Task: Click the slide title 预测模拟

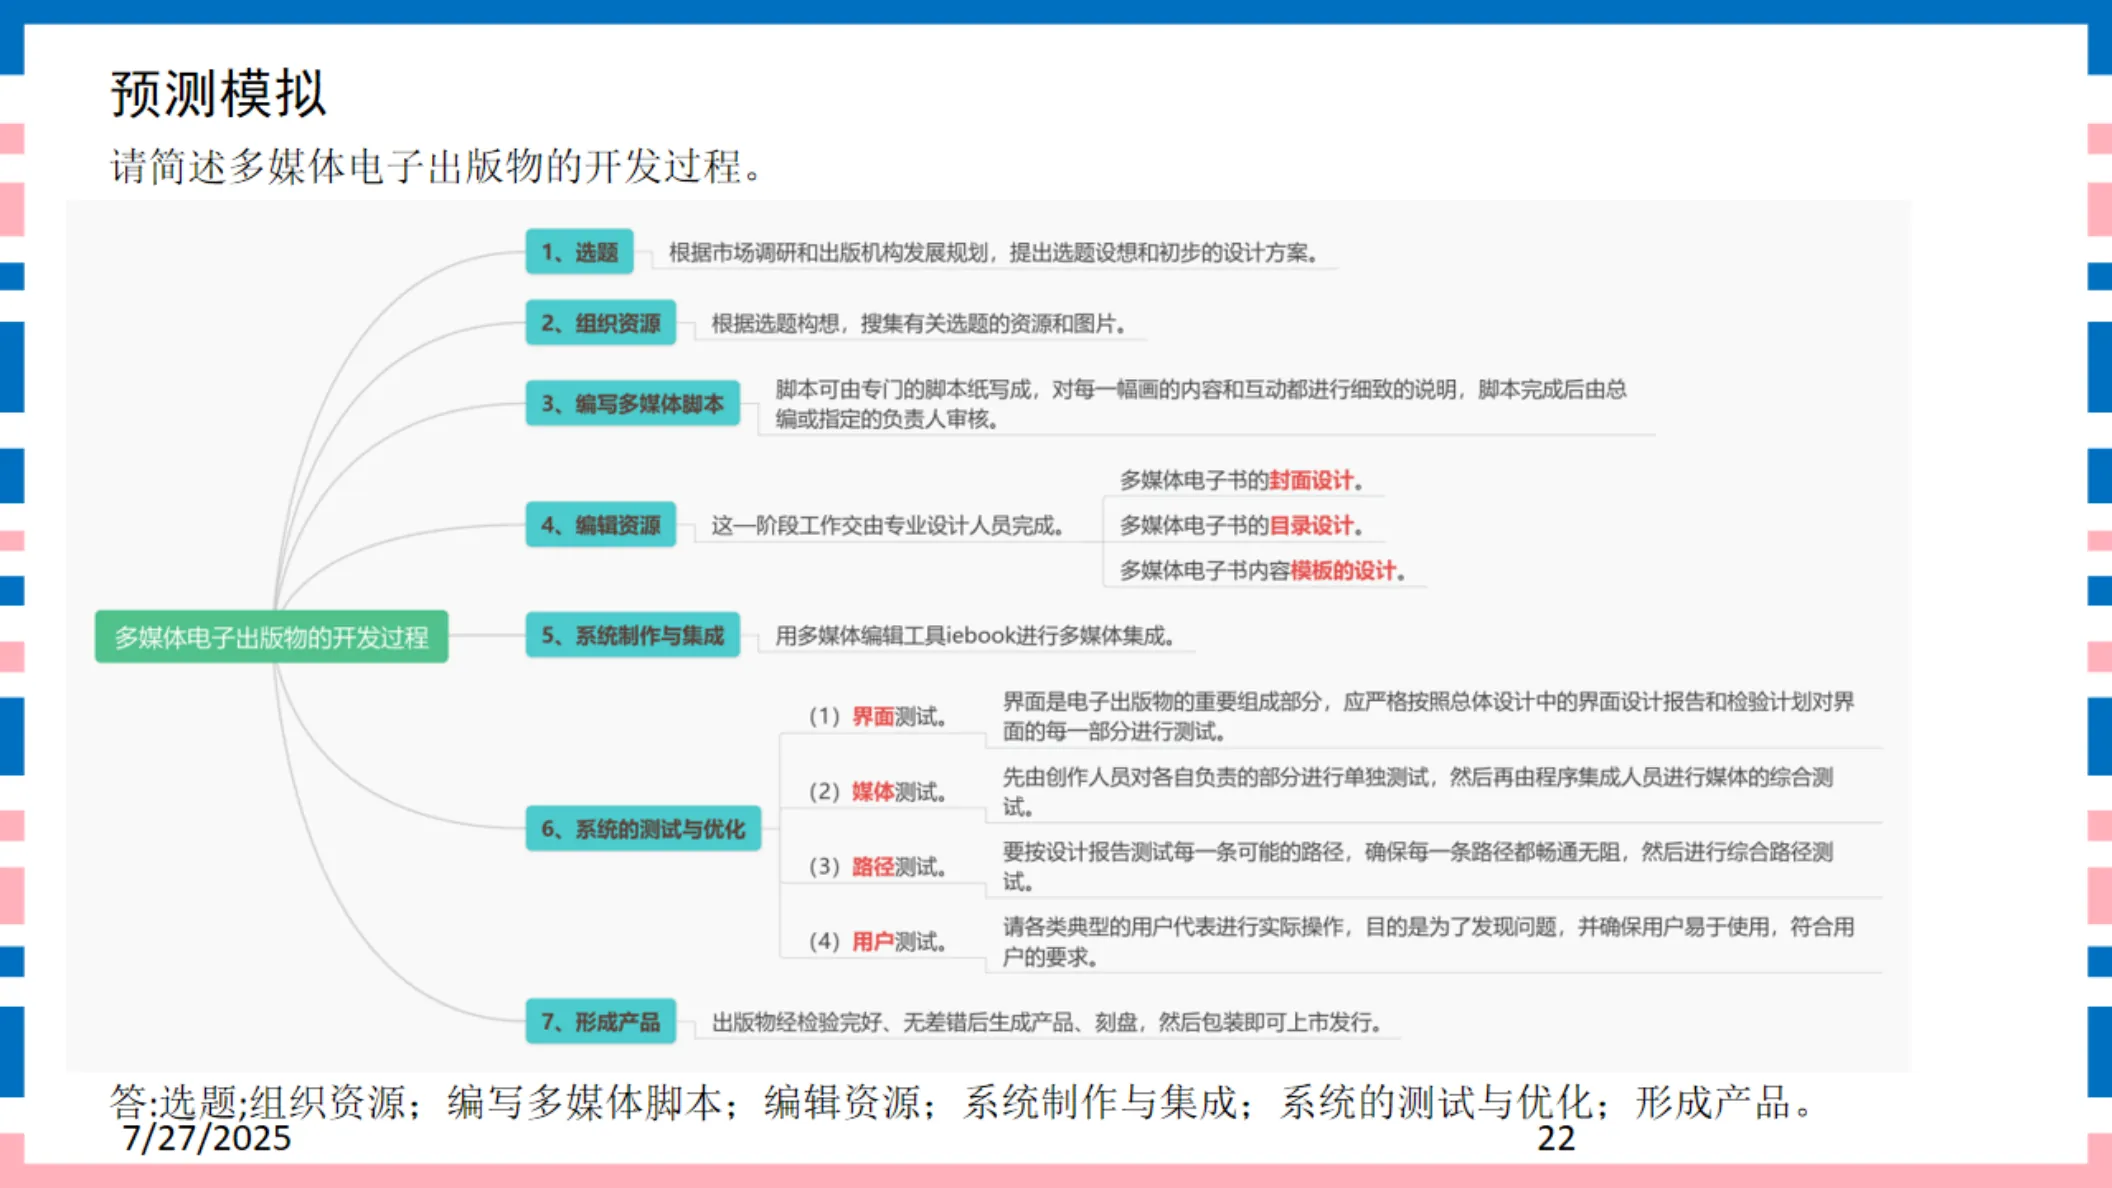Action: point(218,94)
